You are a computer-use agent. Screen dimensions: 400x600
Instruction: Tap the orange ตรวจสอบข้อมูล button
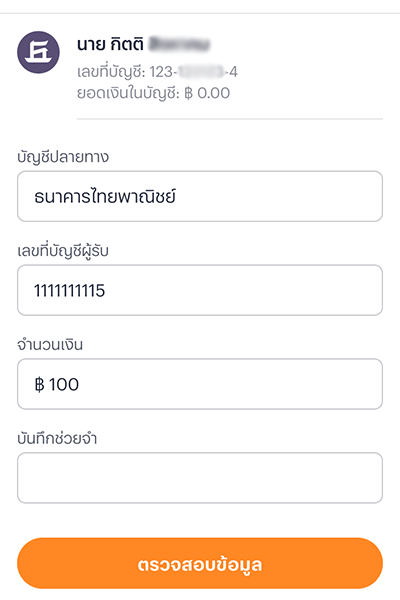click(x=200, y=563)
